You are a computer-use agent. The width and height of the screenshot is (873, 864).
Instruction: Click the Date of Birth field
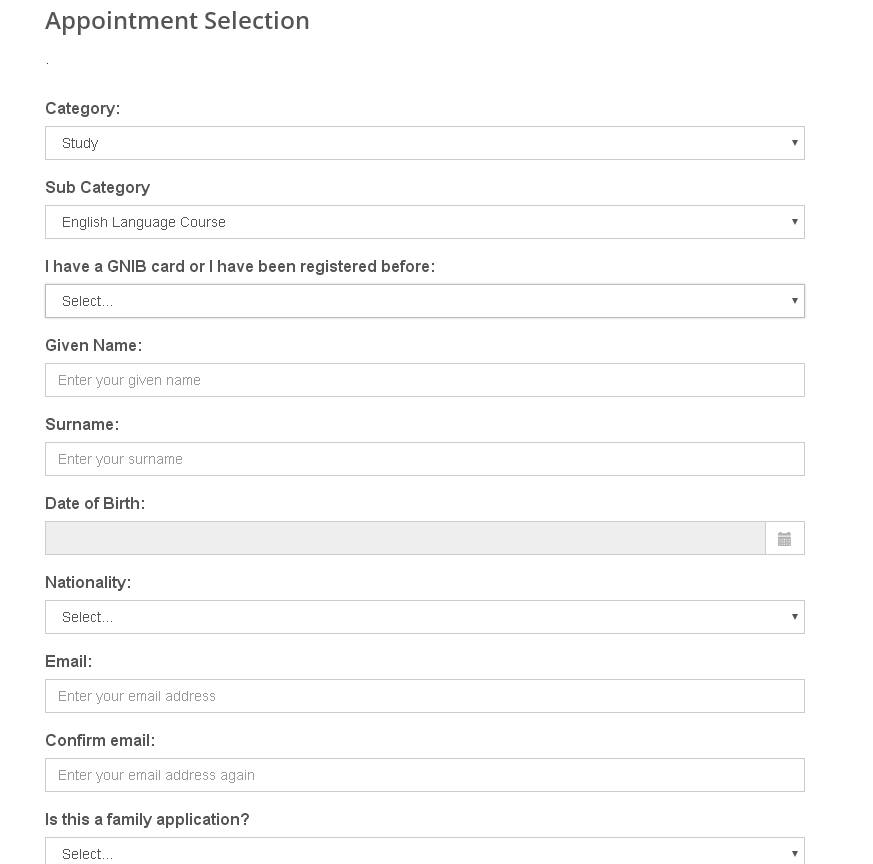click(x=404, y=538)
